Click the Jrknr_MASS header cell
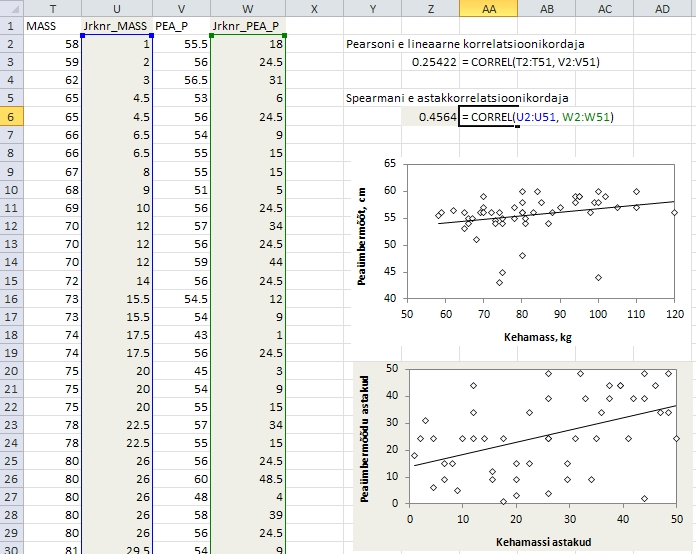Image resolution: width=696 pixels, height=554 pixels. [x=117, y=26]
